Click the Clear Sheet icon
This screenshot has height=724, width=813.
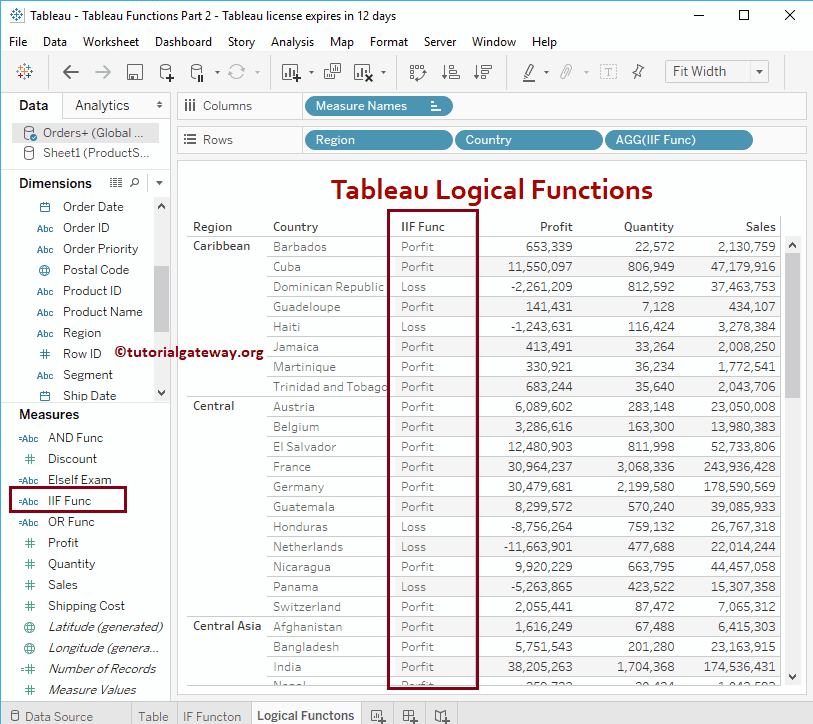pos(362,72)
